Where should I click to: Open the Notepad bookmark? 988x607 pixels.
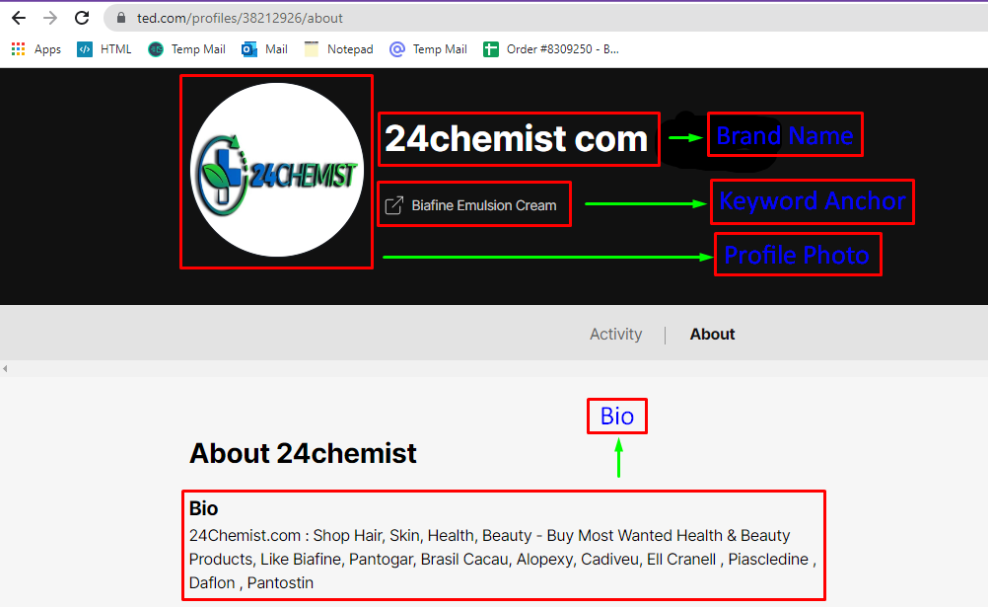coord(338,48)
